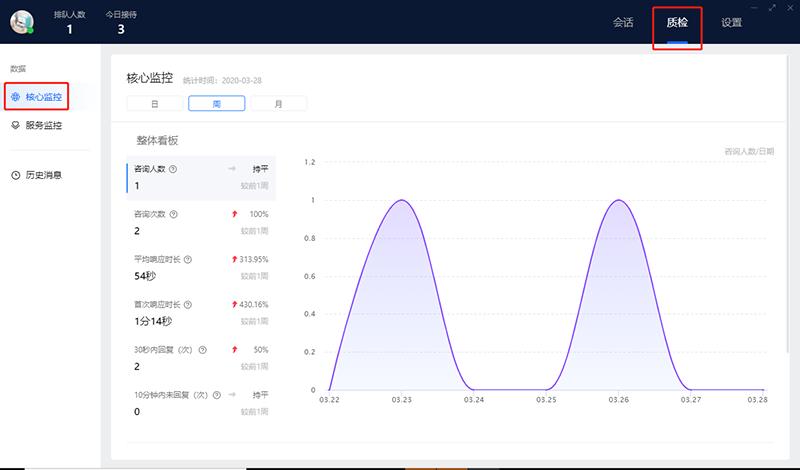Click the 核心监控 sidebar icon
The width and height of the screenshot is (800, 470).
pyautogui.click(x=16, y=97)
